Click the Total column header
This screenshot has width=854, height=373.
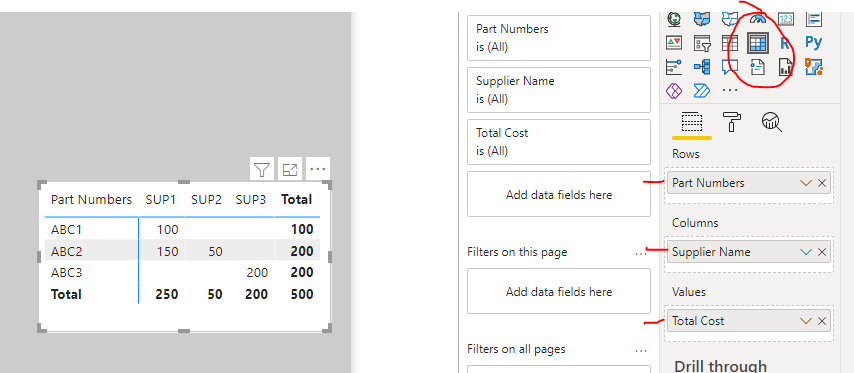pyautogui.click(x=297, y=200)
